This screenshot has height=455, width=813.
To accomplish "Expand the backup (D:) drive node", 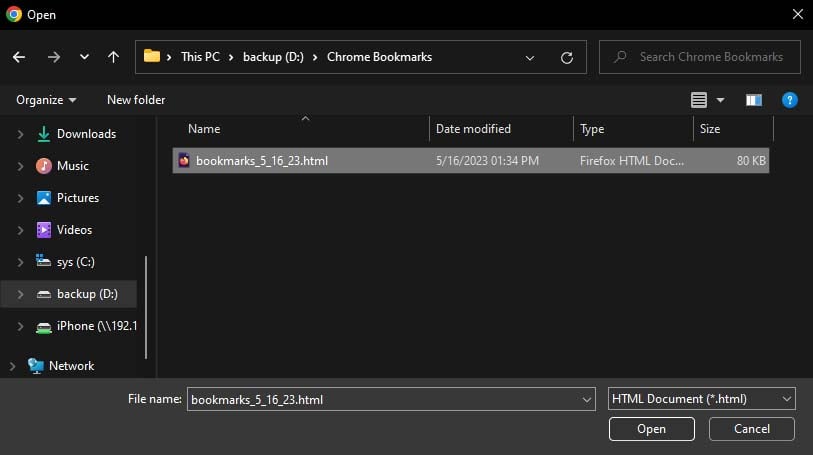I will [x=20, y=294].
